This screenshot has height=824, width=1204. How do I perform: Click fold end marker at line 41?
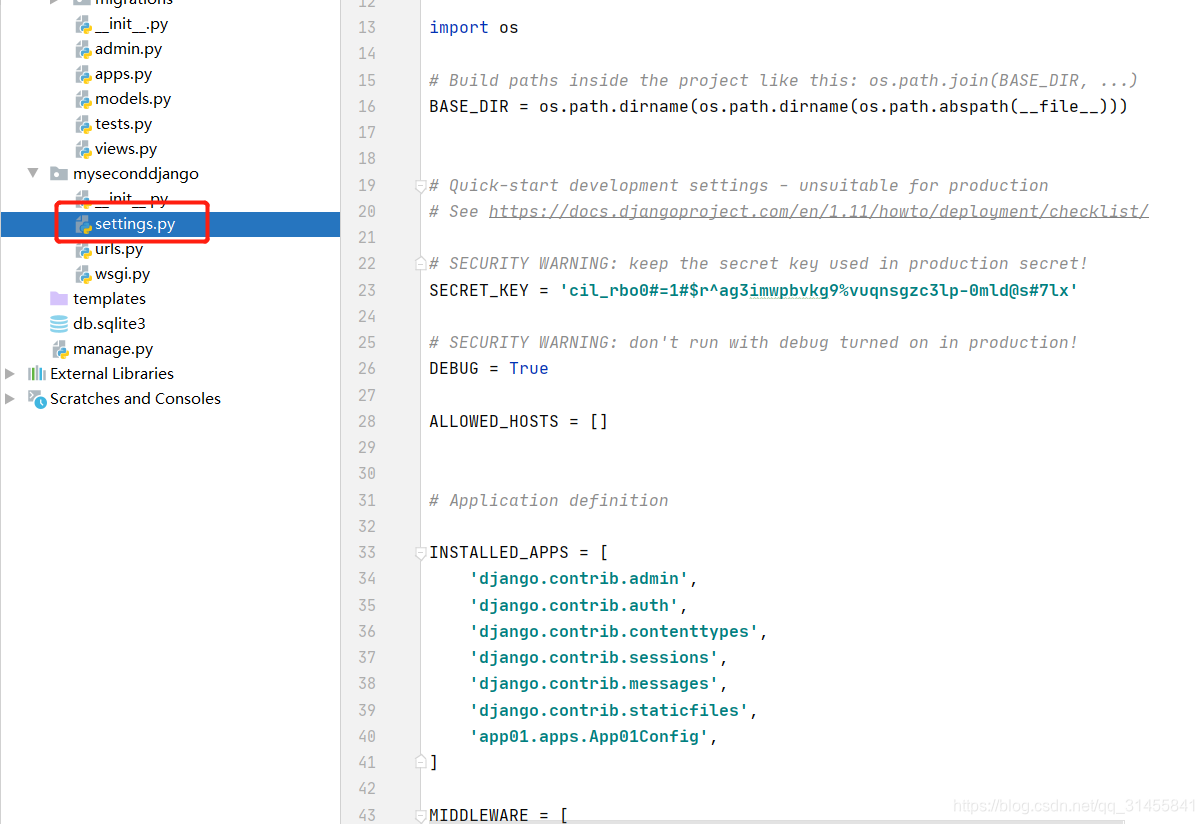421,762
